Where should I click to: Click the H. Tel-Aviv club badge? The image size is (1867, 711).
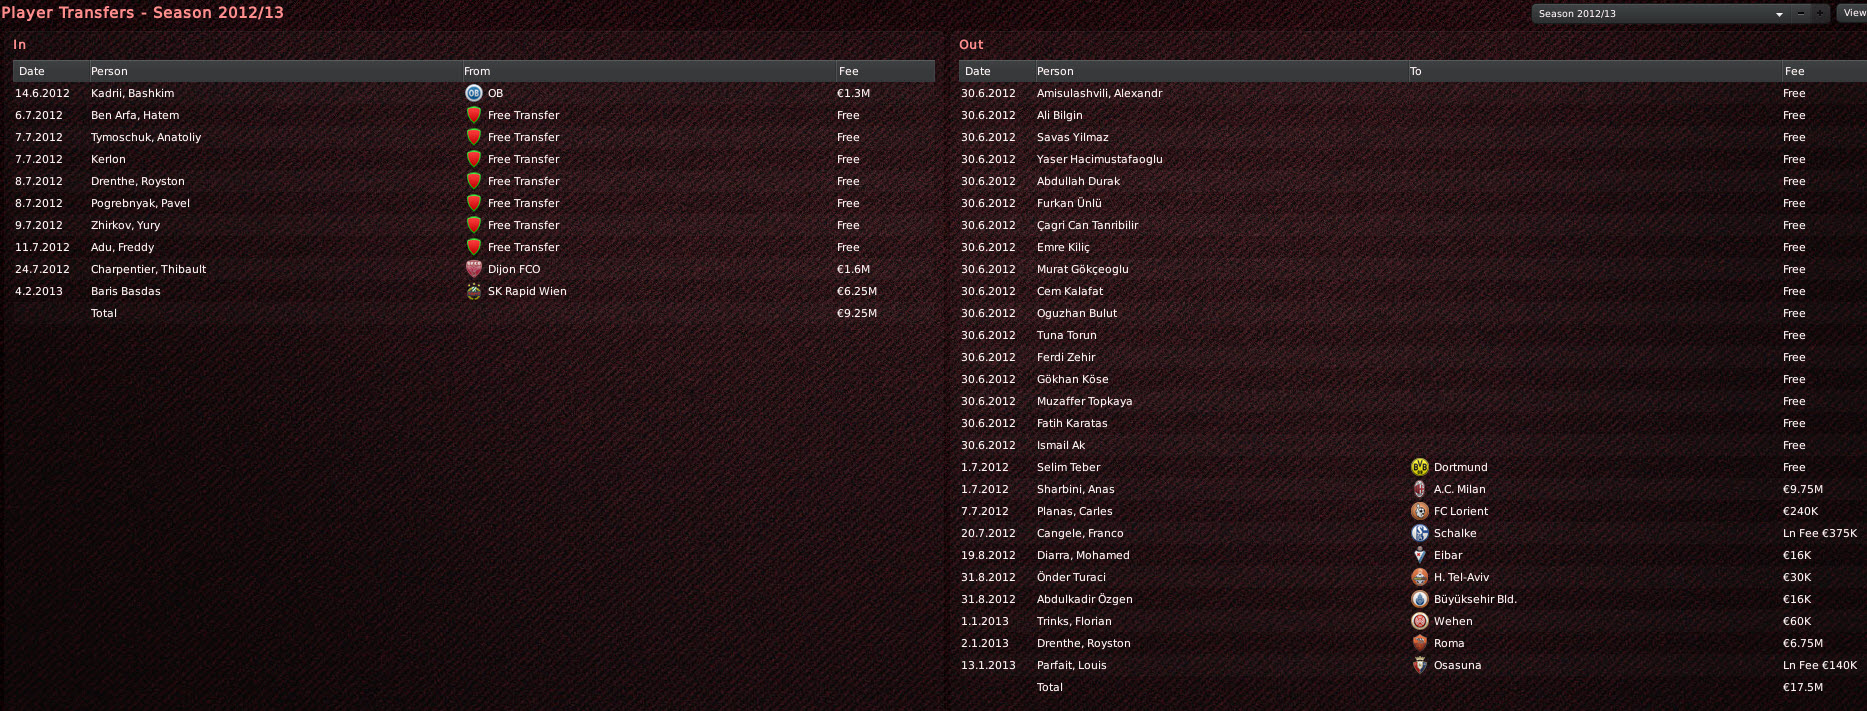pos(1420,577)
